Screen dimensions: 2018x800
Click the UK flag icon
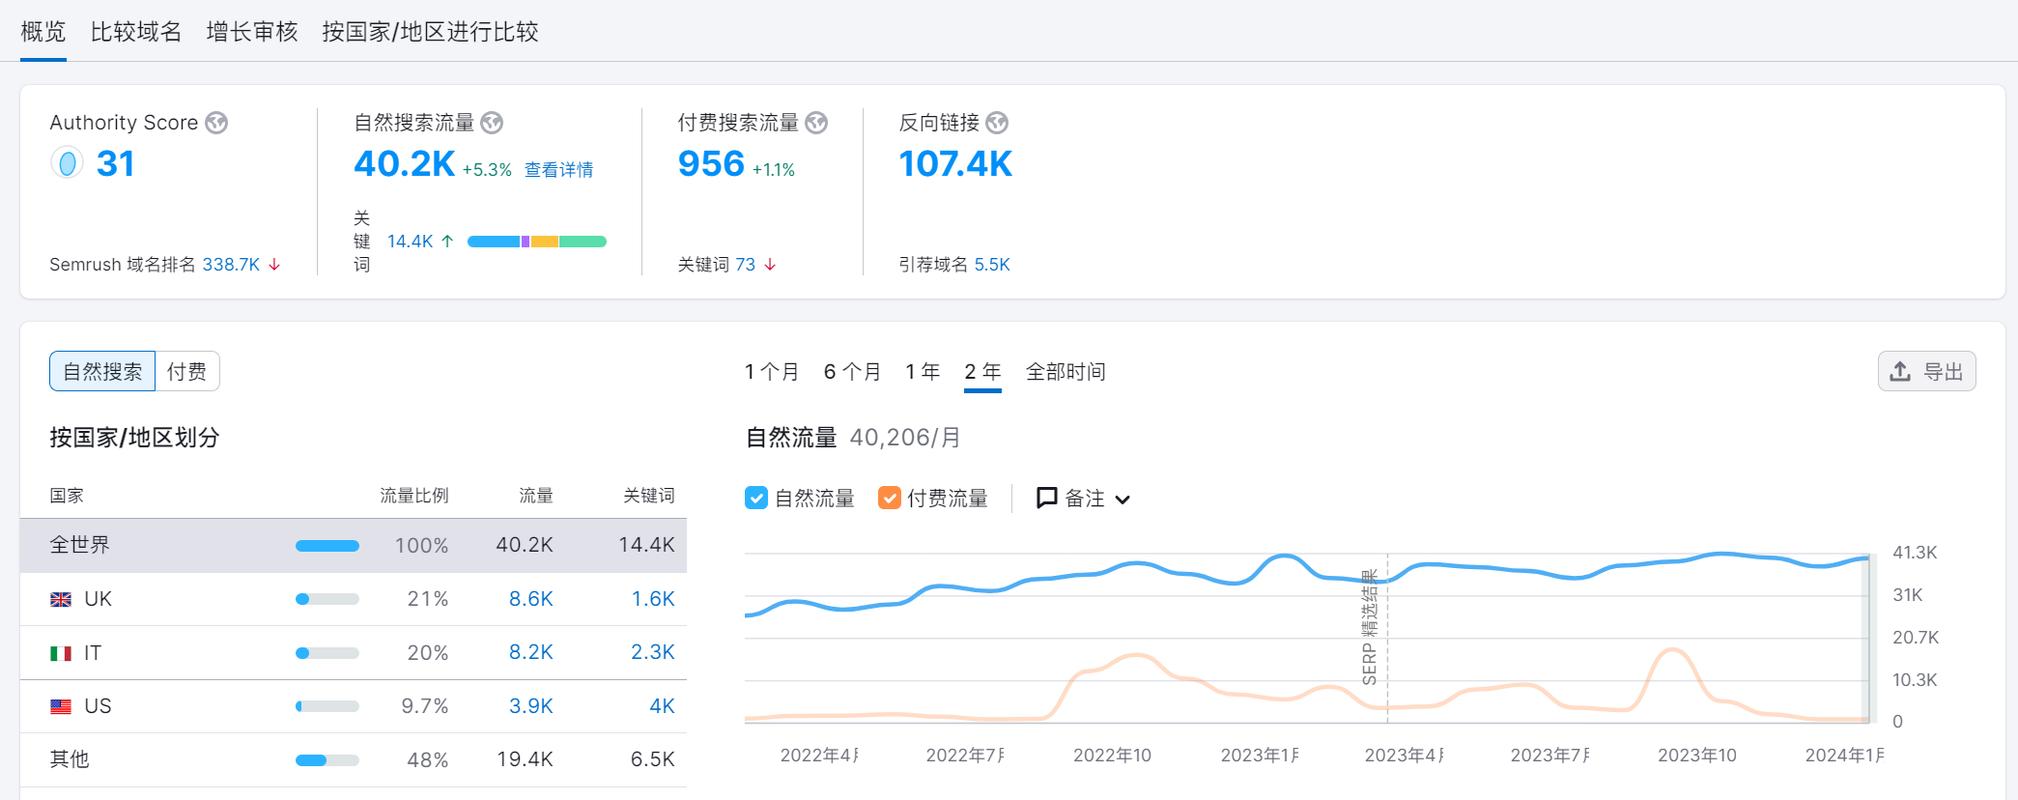pyautogui.click(x=61, y=599)
